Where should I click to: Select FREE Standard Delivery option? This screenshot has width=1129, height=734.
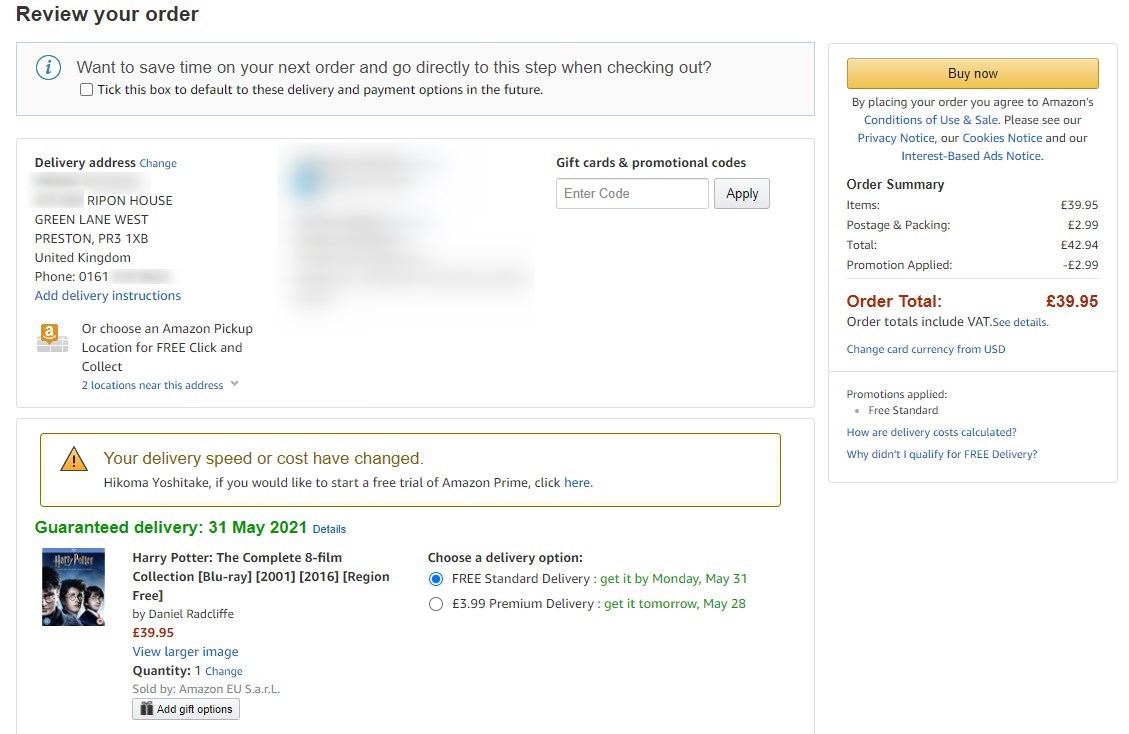[x=435, y=579]
